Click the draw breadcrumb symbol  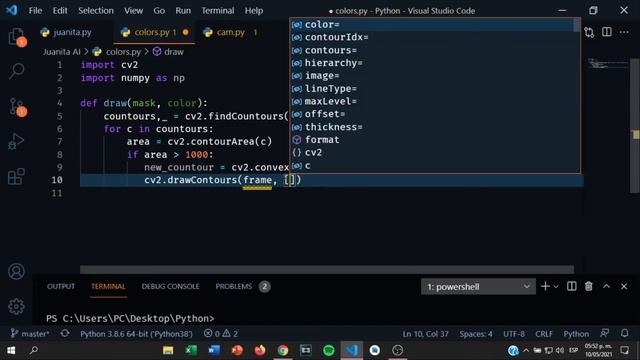click(168, 52)
